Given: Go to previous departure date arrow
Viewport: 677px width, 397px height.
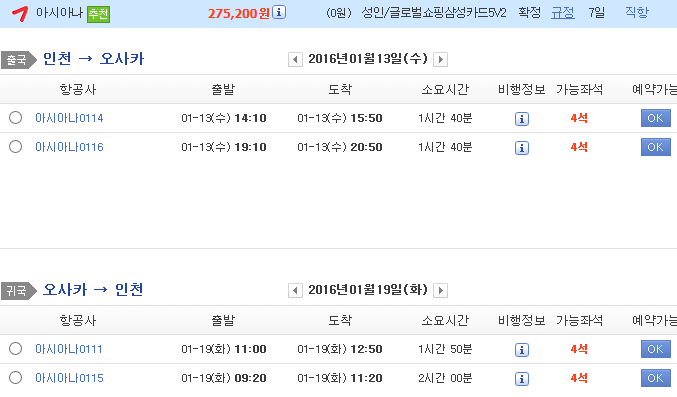Looking at the screenshot, I should 295,59.
